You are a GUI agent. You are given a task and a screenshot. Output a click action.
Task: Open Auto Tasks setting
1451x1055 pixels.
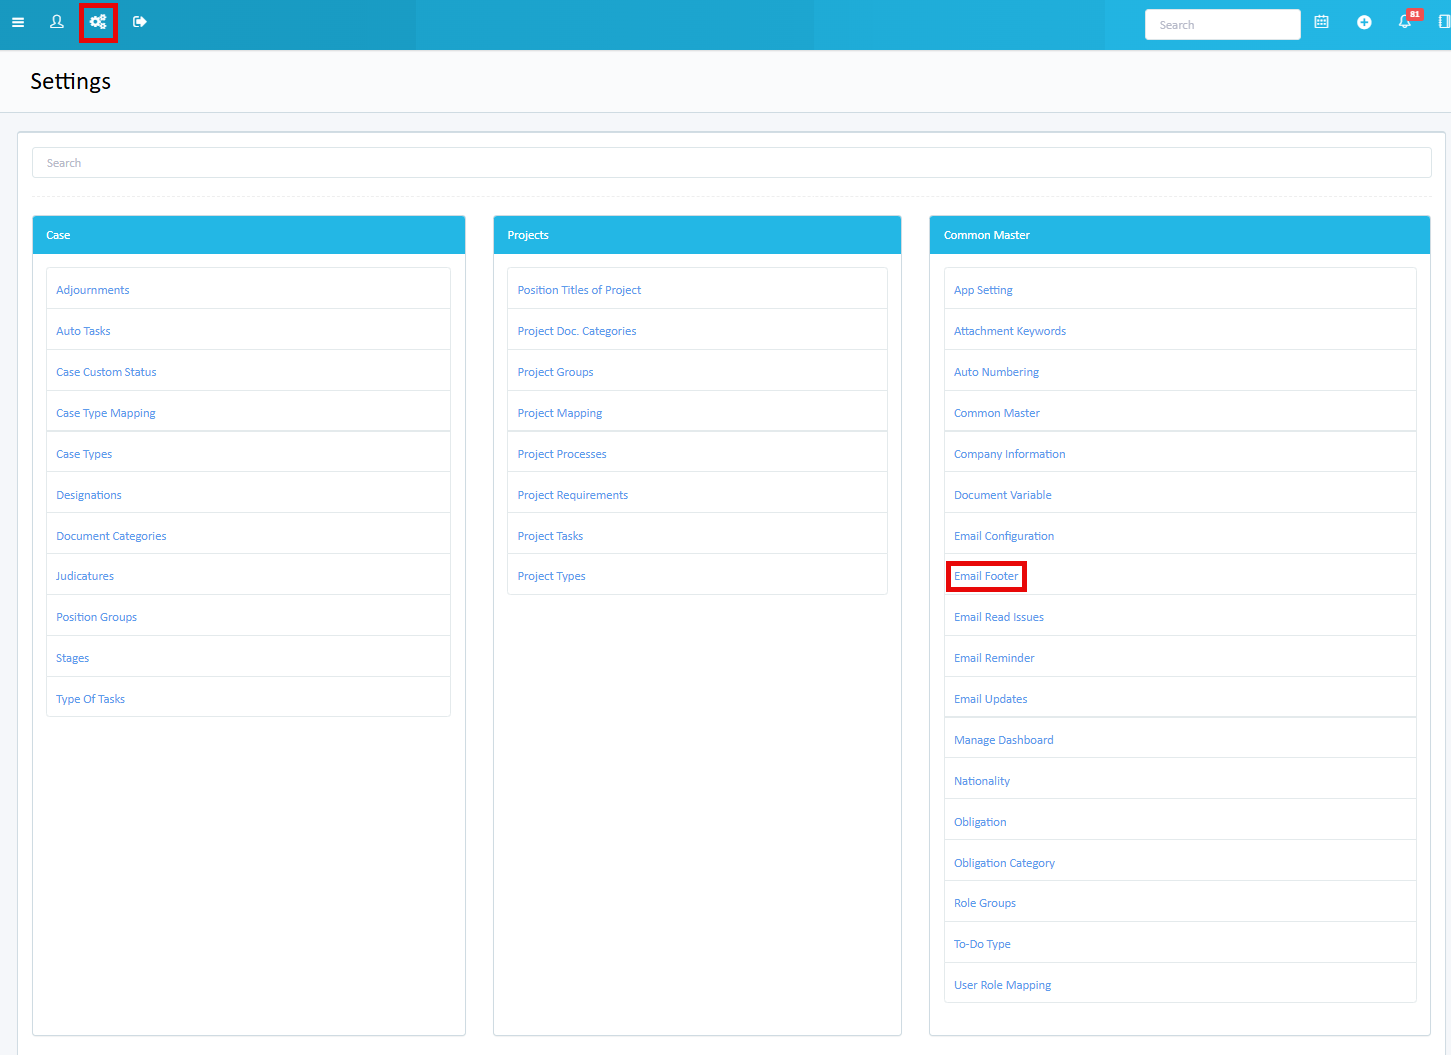pos(83,331)
